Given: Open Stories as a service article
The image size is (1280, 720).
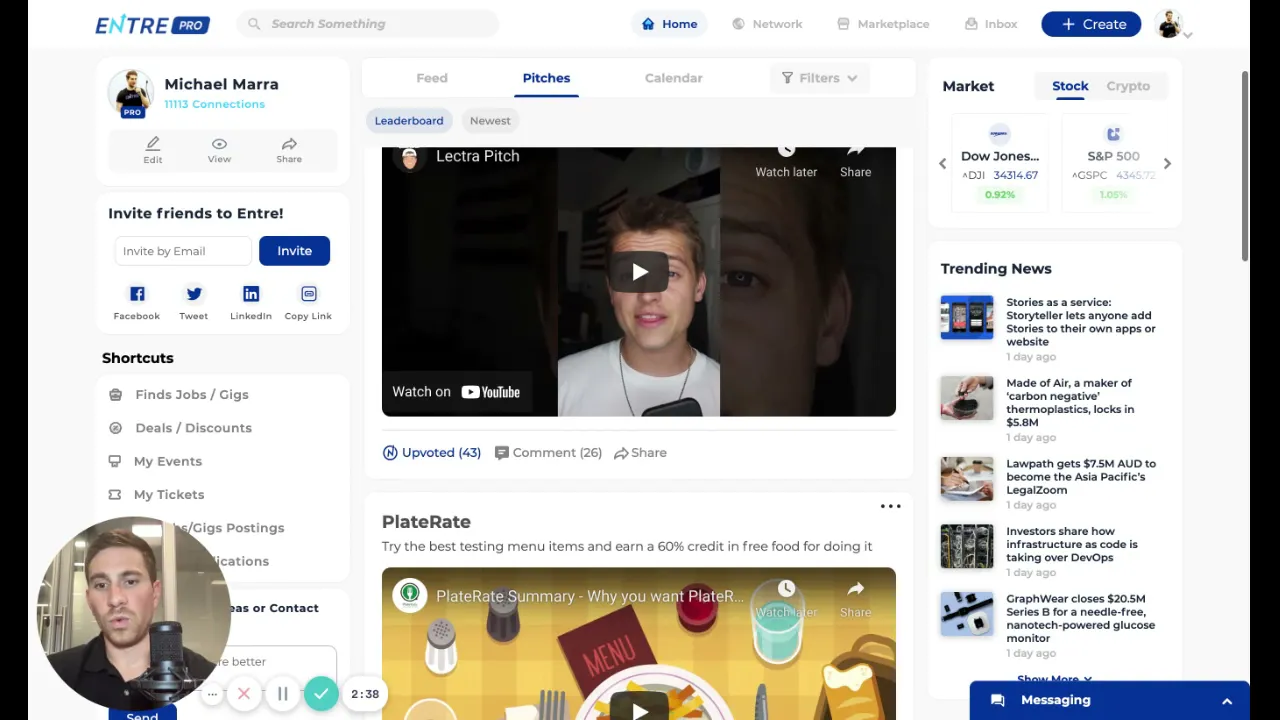Looking at the screenshot, I should point(1080,322).
